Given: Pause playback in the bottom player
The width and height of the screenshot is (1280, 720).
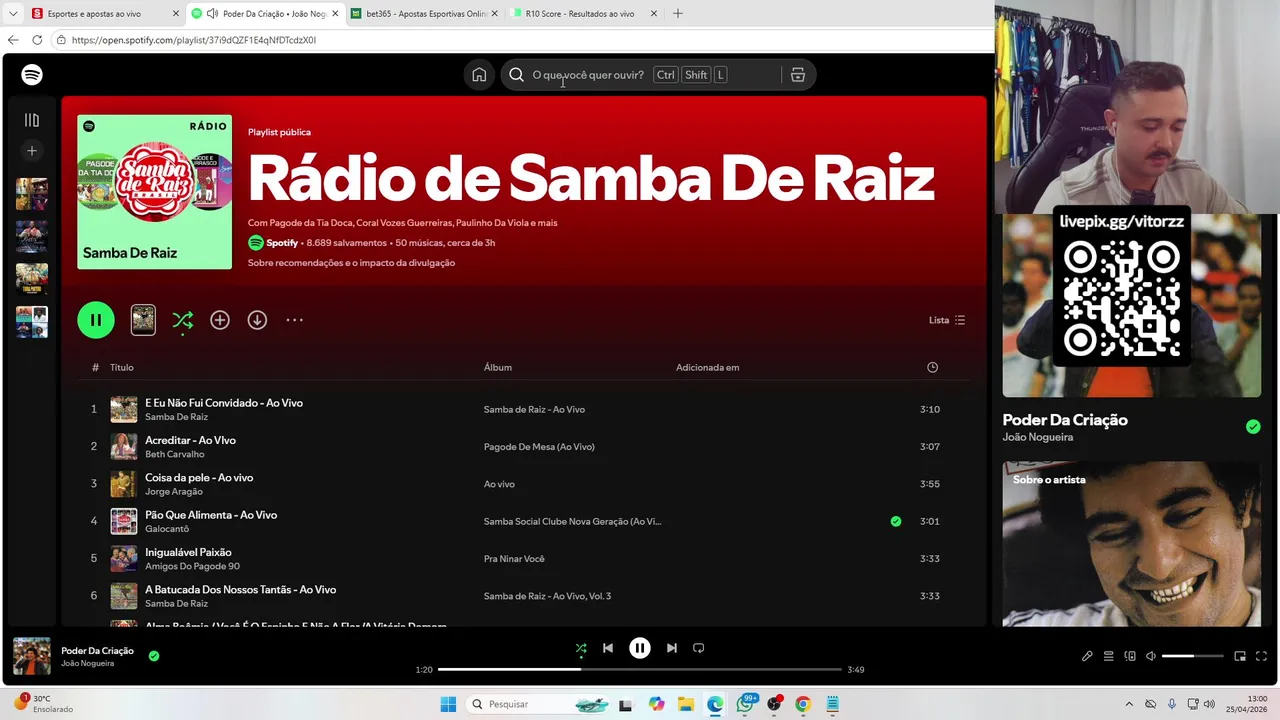Looking at the screenshot, I should (640, 648).
